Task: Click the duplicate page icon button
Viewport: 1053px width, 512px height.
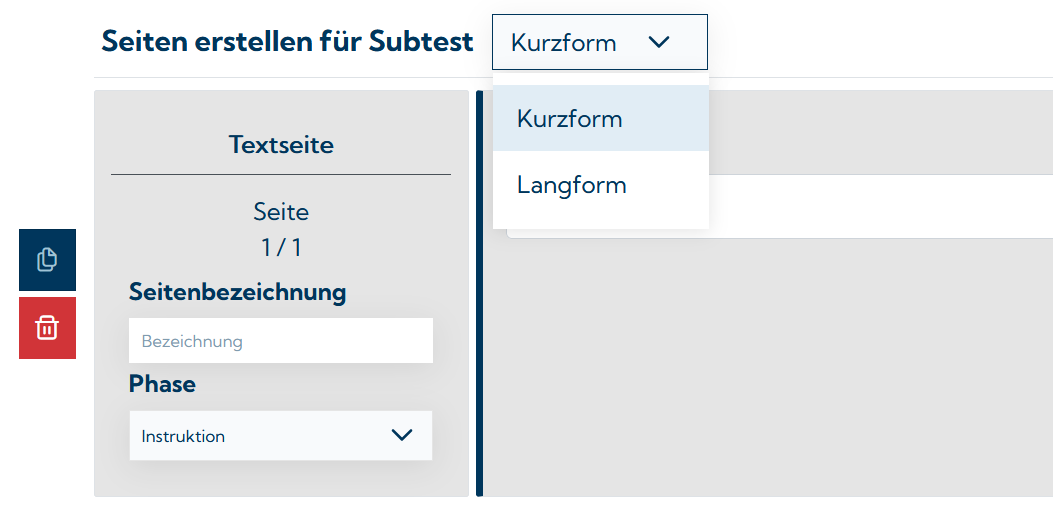Action: click(47, 260)
